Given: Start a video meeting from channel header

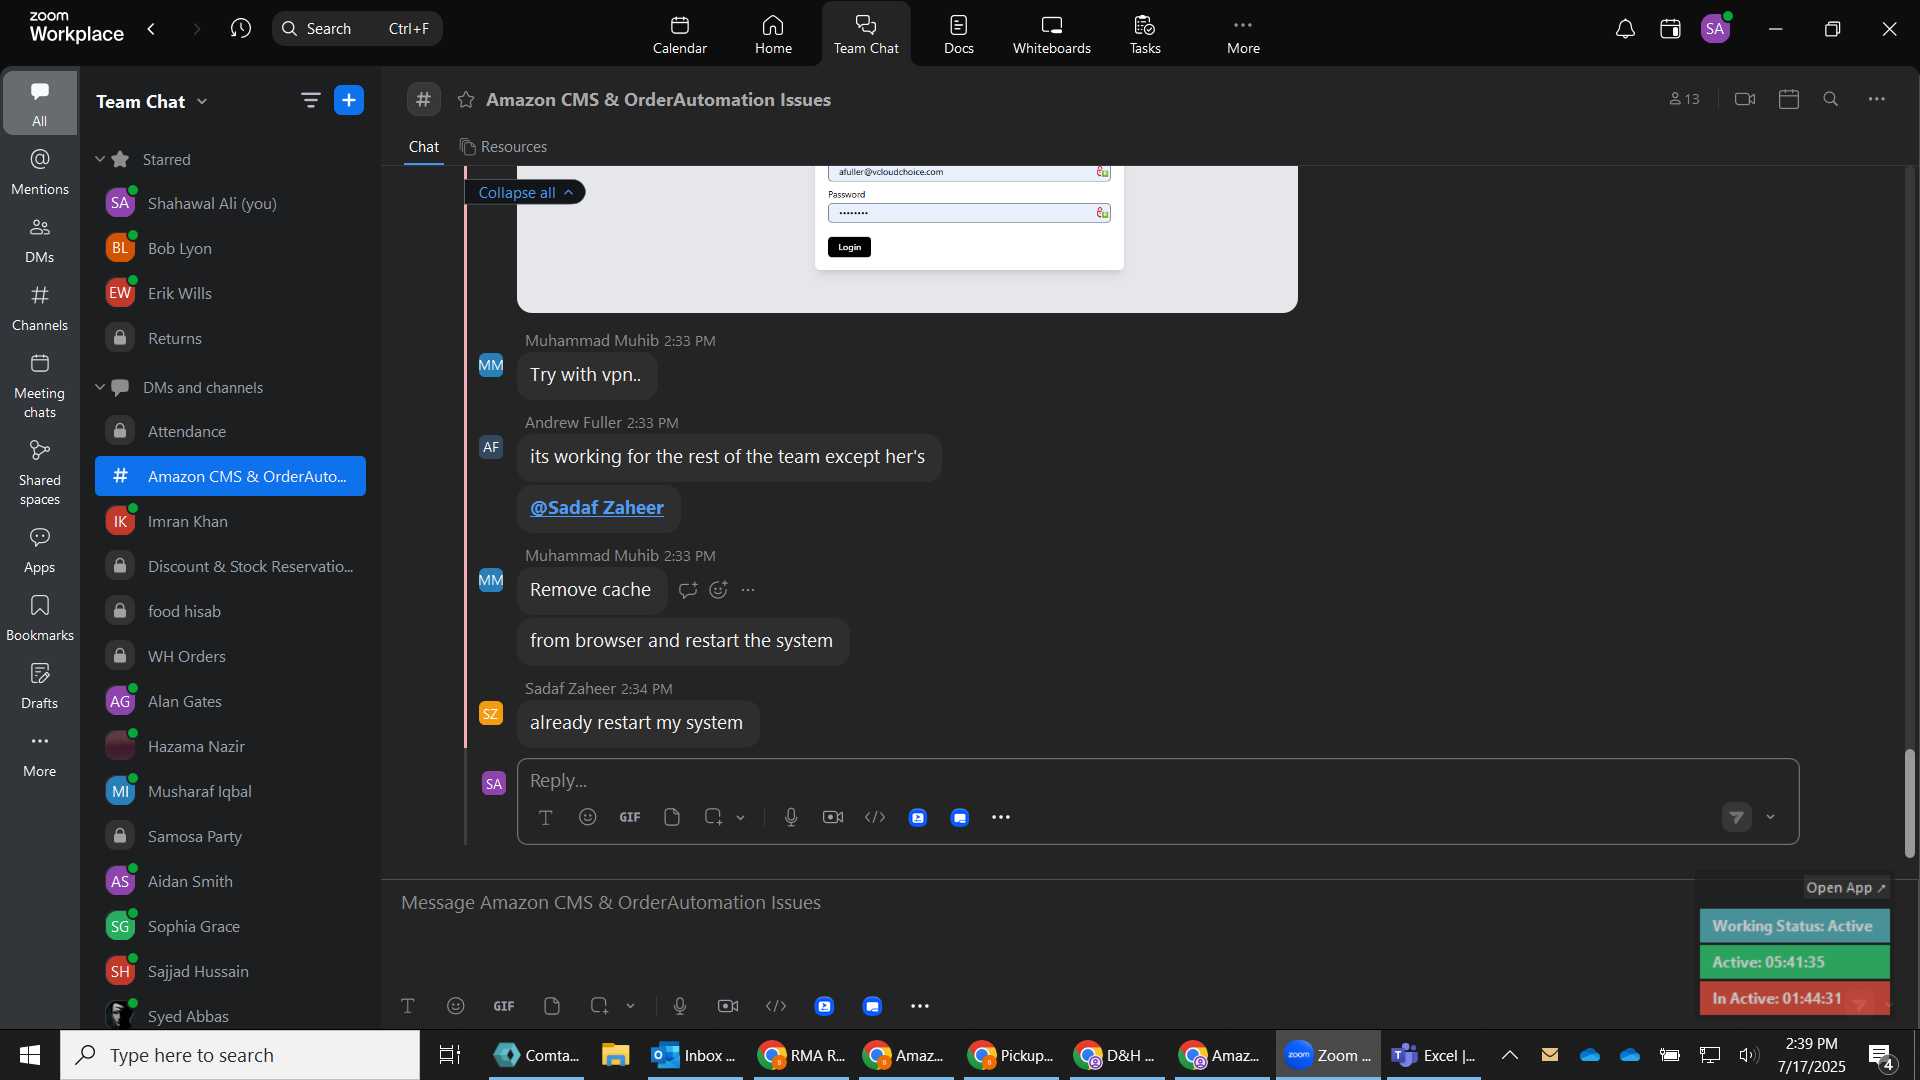Looking at the screenshot, I should coord(1745,99).
